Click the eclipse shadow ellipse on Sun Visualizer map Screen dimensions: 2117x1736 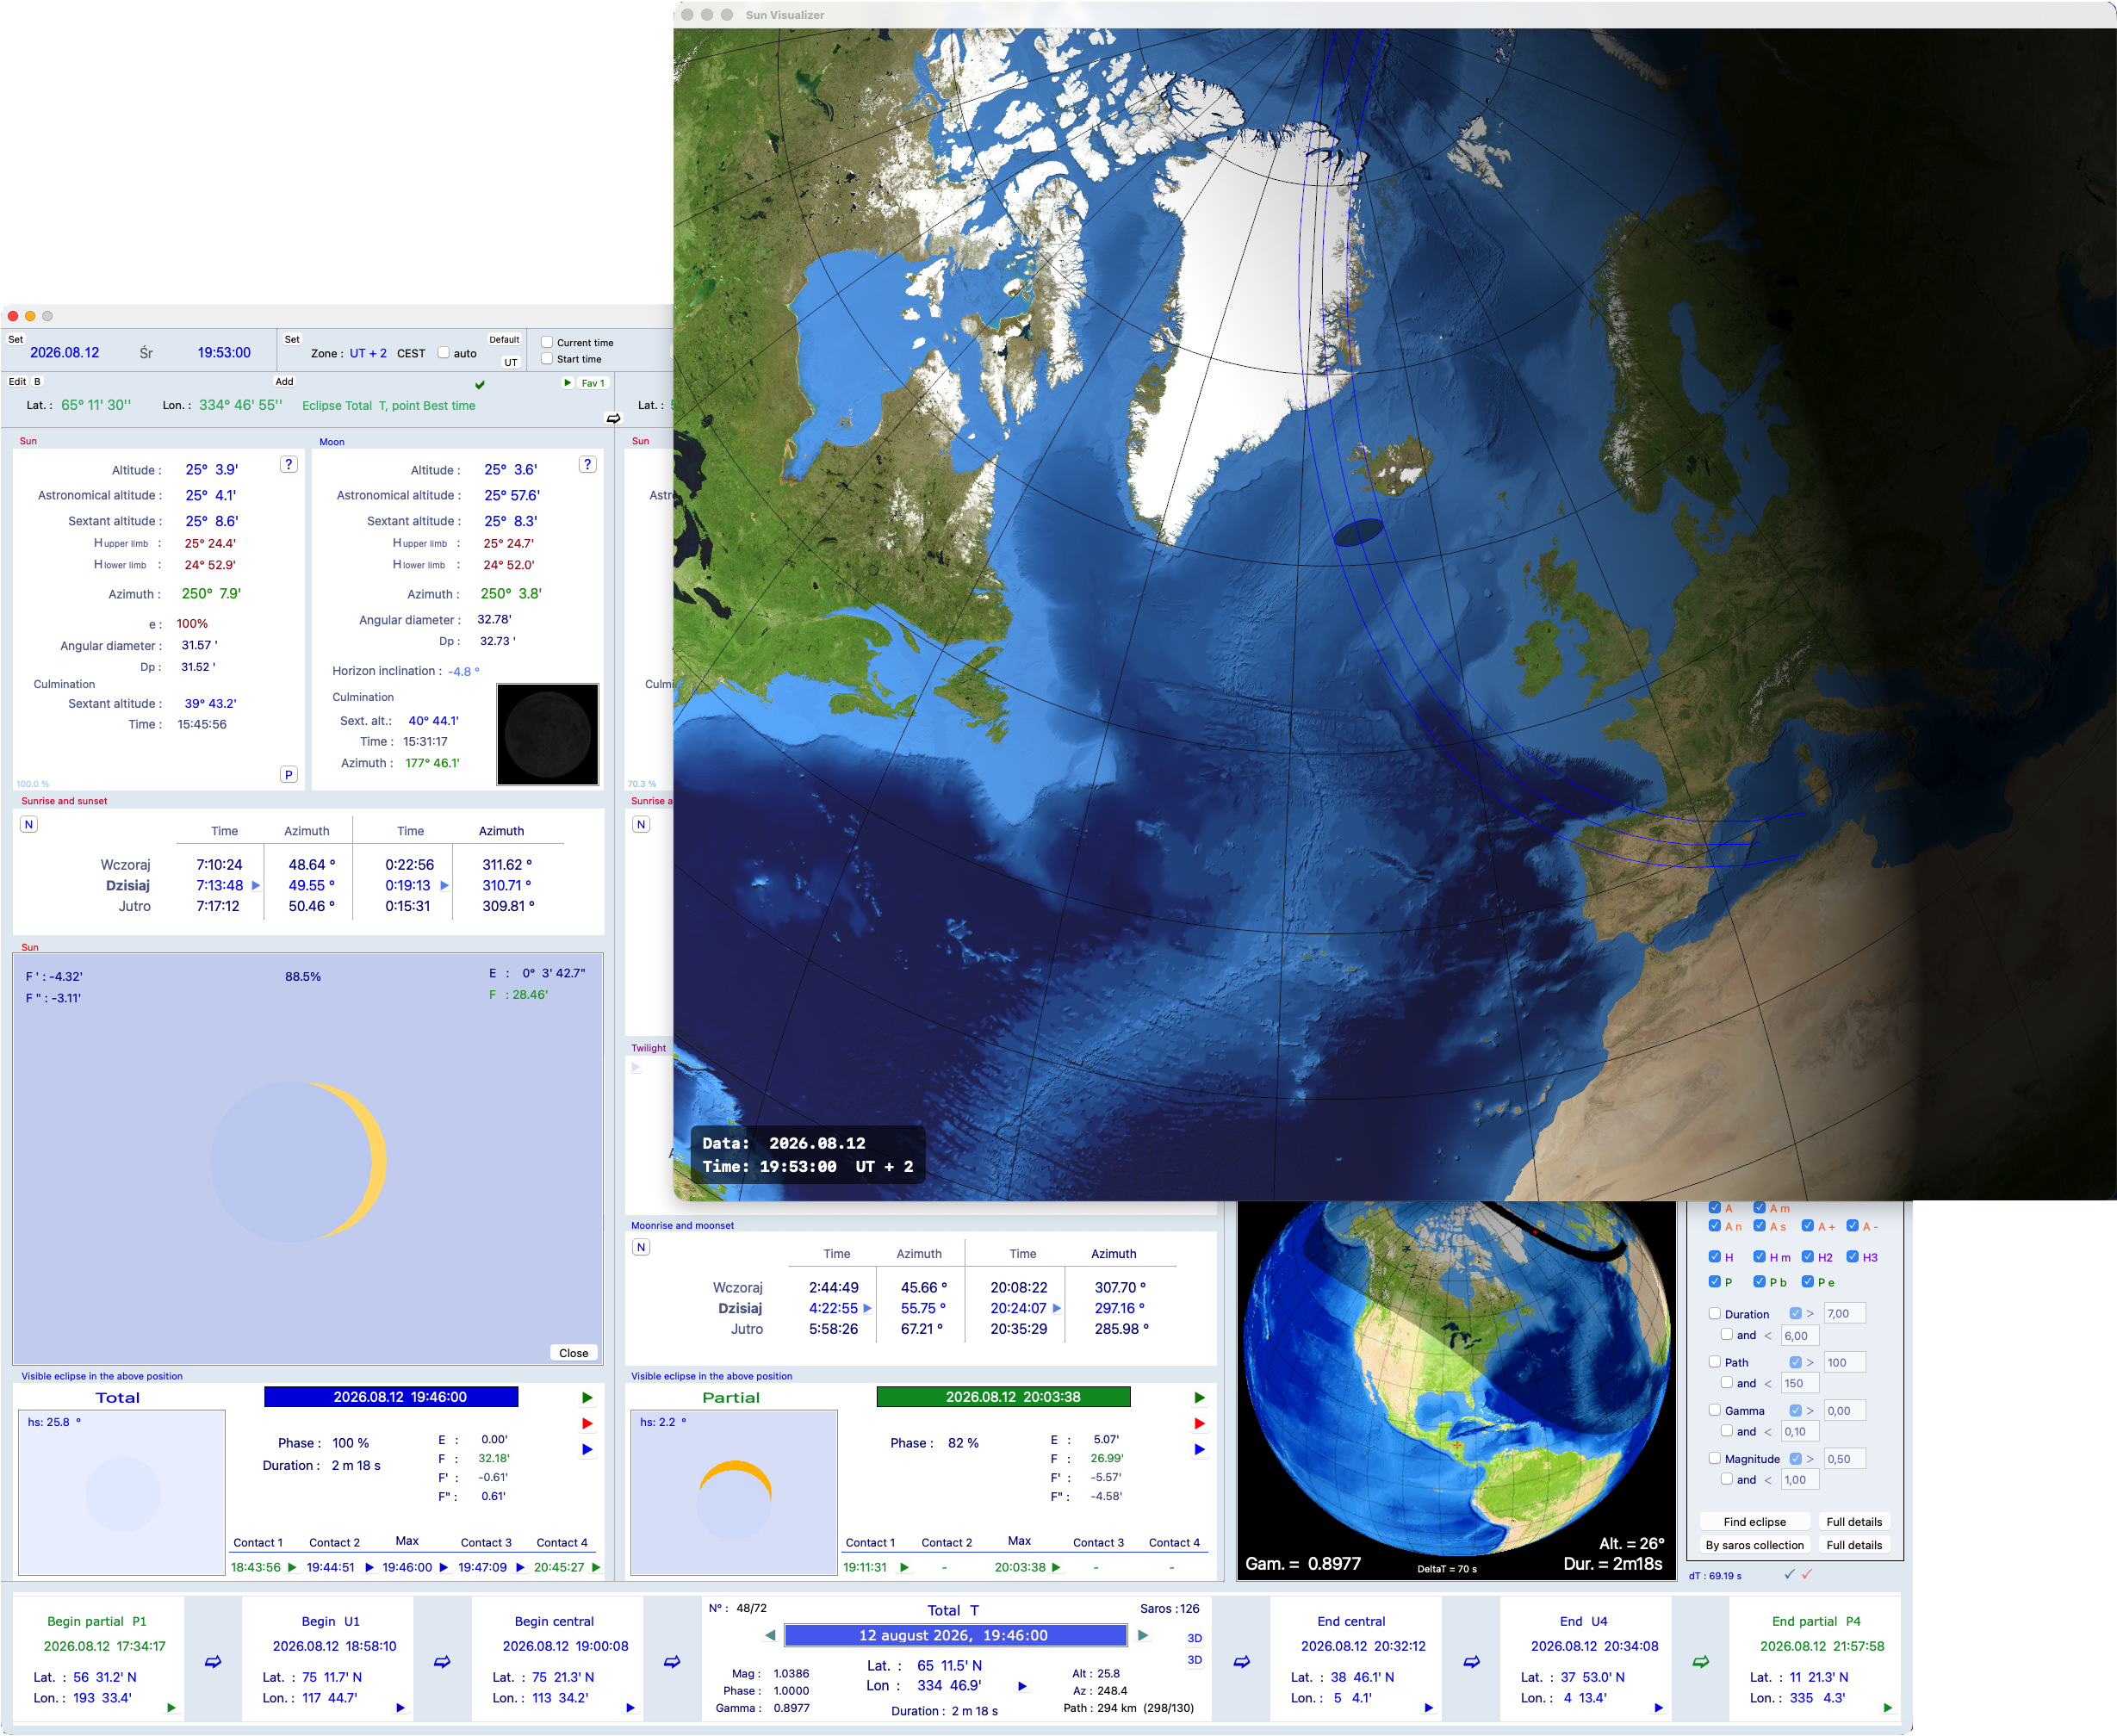[x=1359, y=532]
